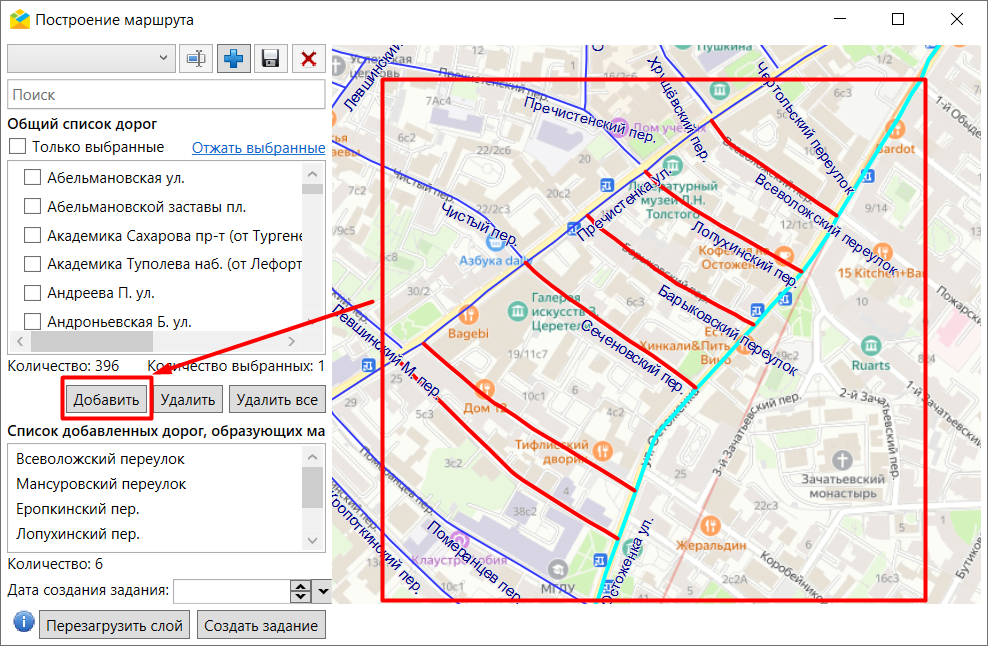Delete the route with the red X icon

(308, 59)
